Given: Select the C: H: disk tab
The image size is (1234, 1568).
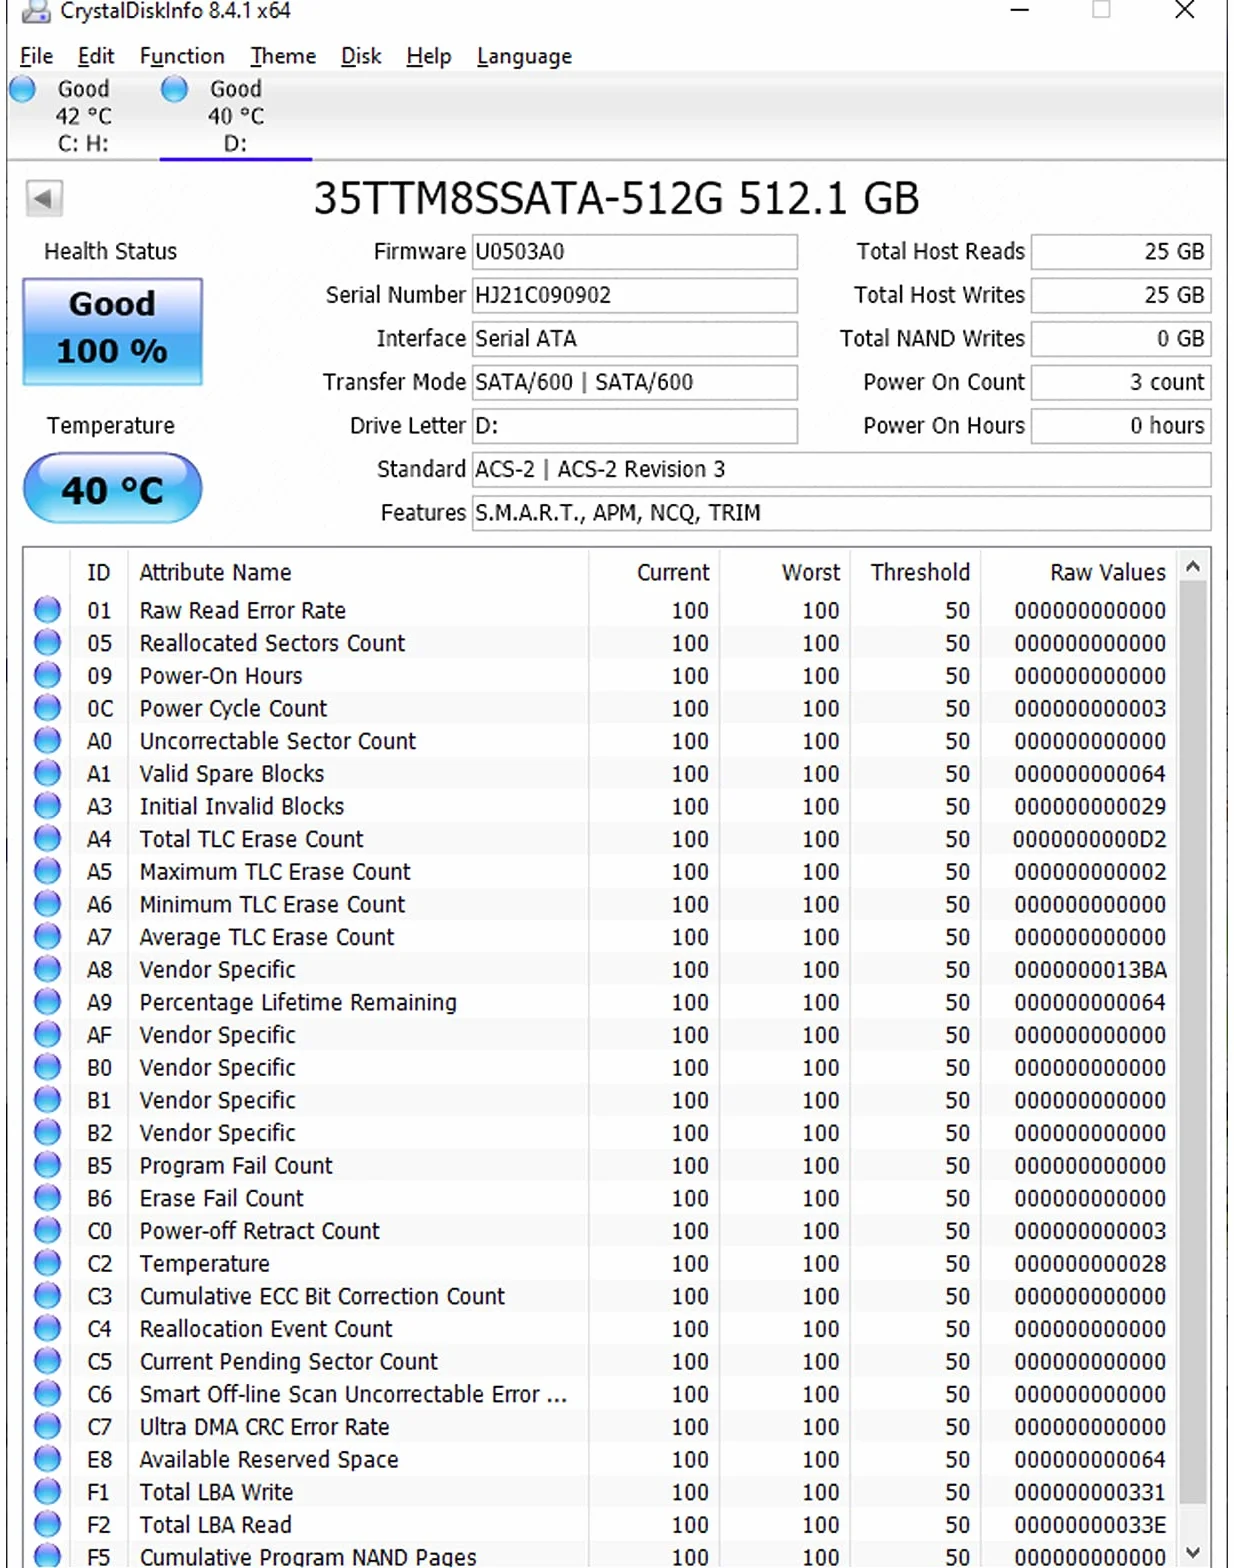Looking at the screenshot, I should (x=83, y=116).
